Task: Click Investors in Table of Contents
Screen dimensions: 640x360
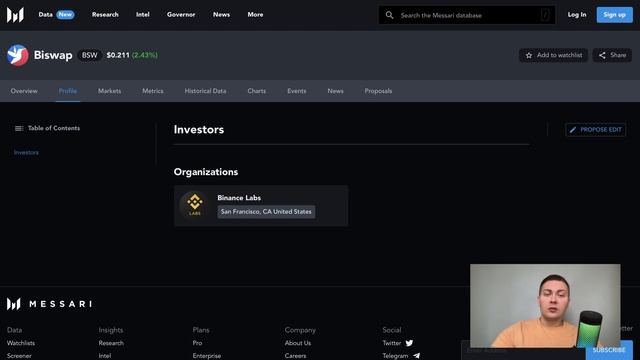Action: pos(26,152)
